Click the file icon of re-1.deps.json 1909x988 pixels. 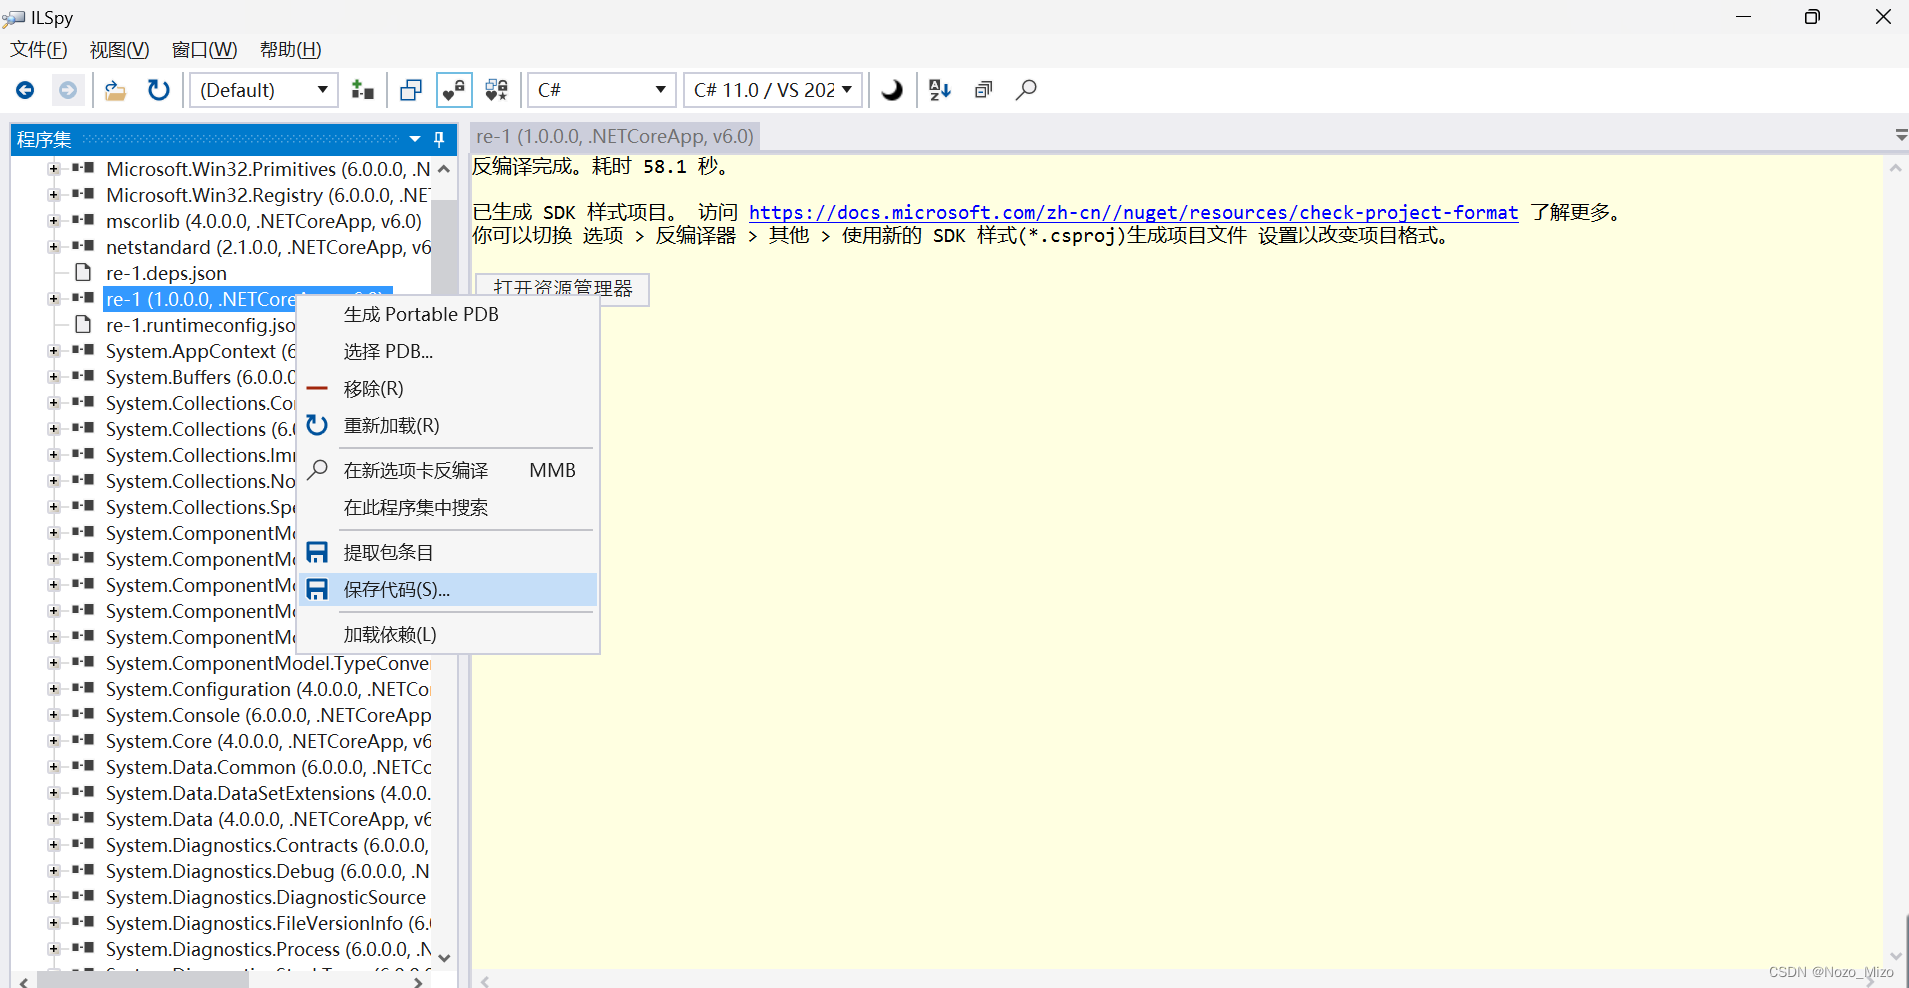click(84, 273)
